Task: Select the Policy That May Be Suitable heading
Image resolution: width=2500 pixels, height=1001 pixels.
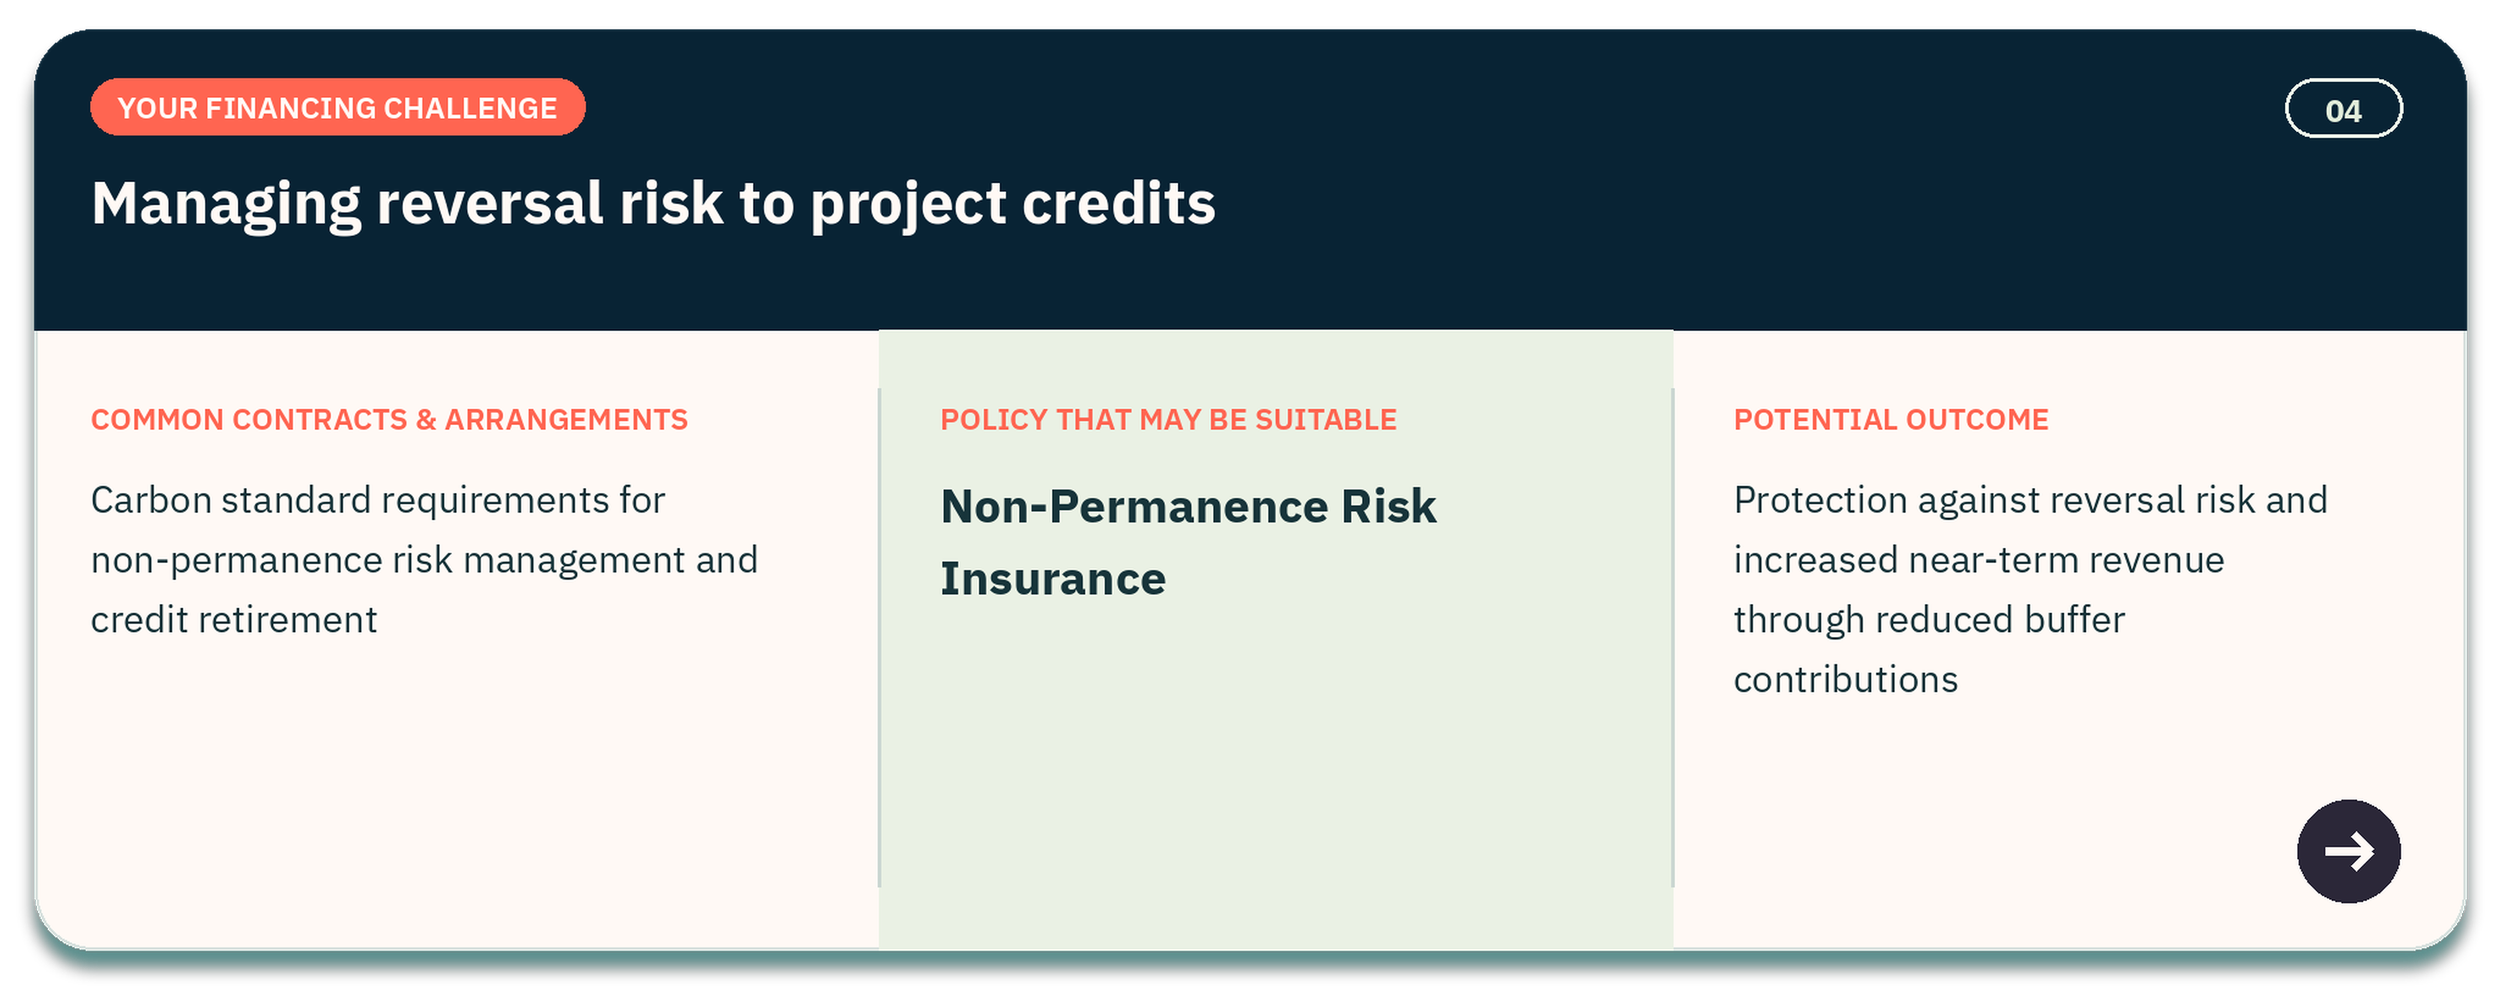Action: 1168,419
